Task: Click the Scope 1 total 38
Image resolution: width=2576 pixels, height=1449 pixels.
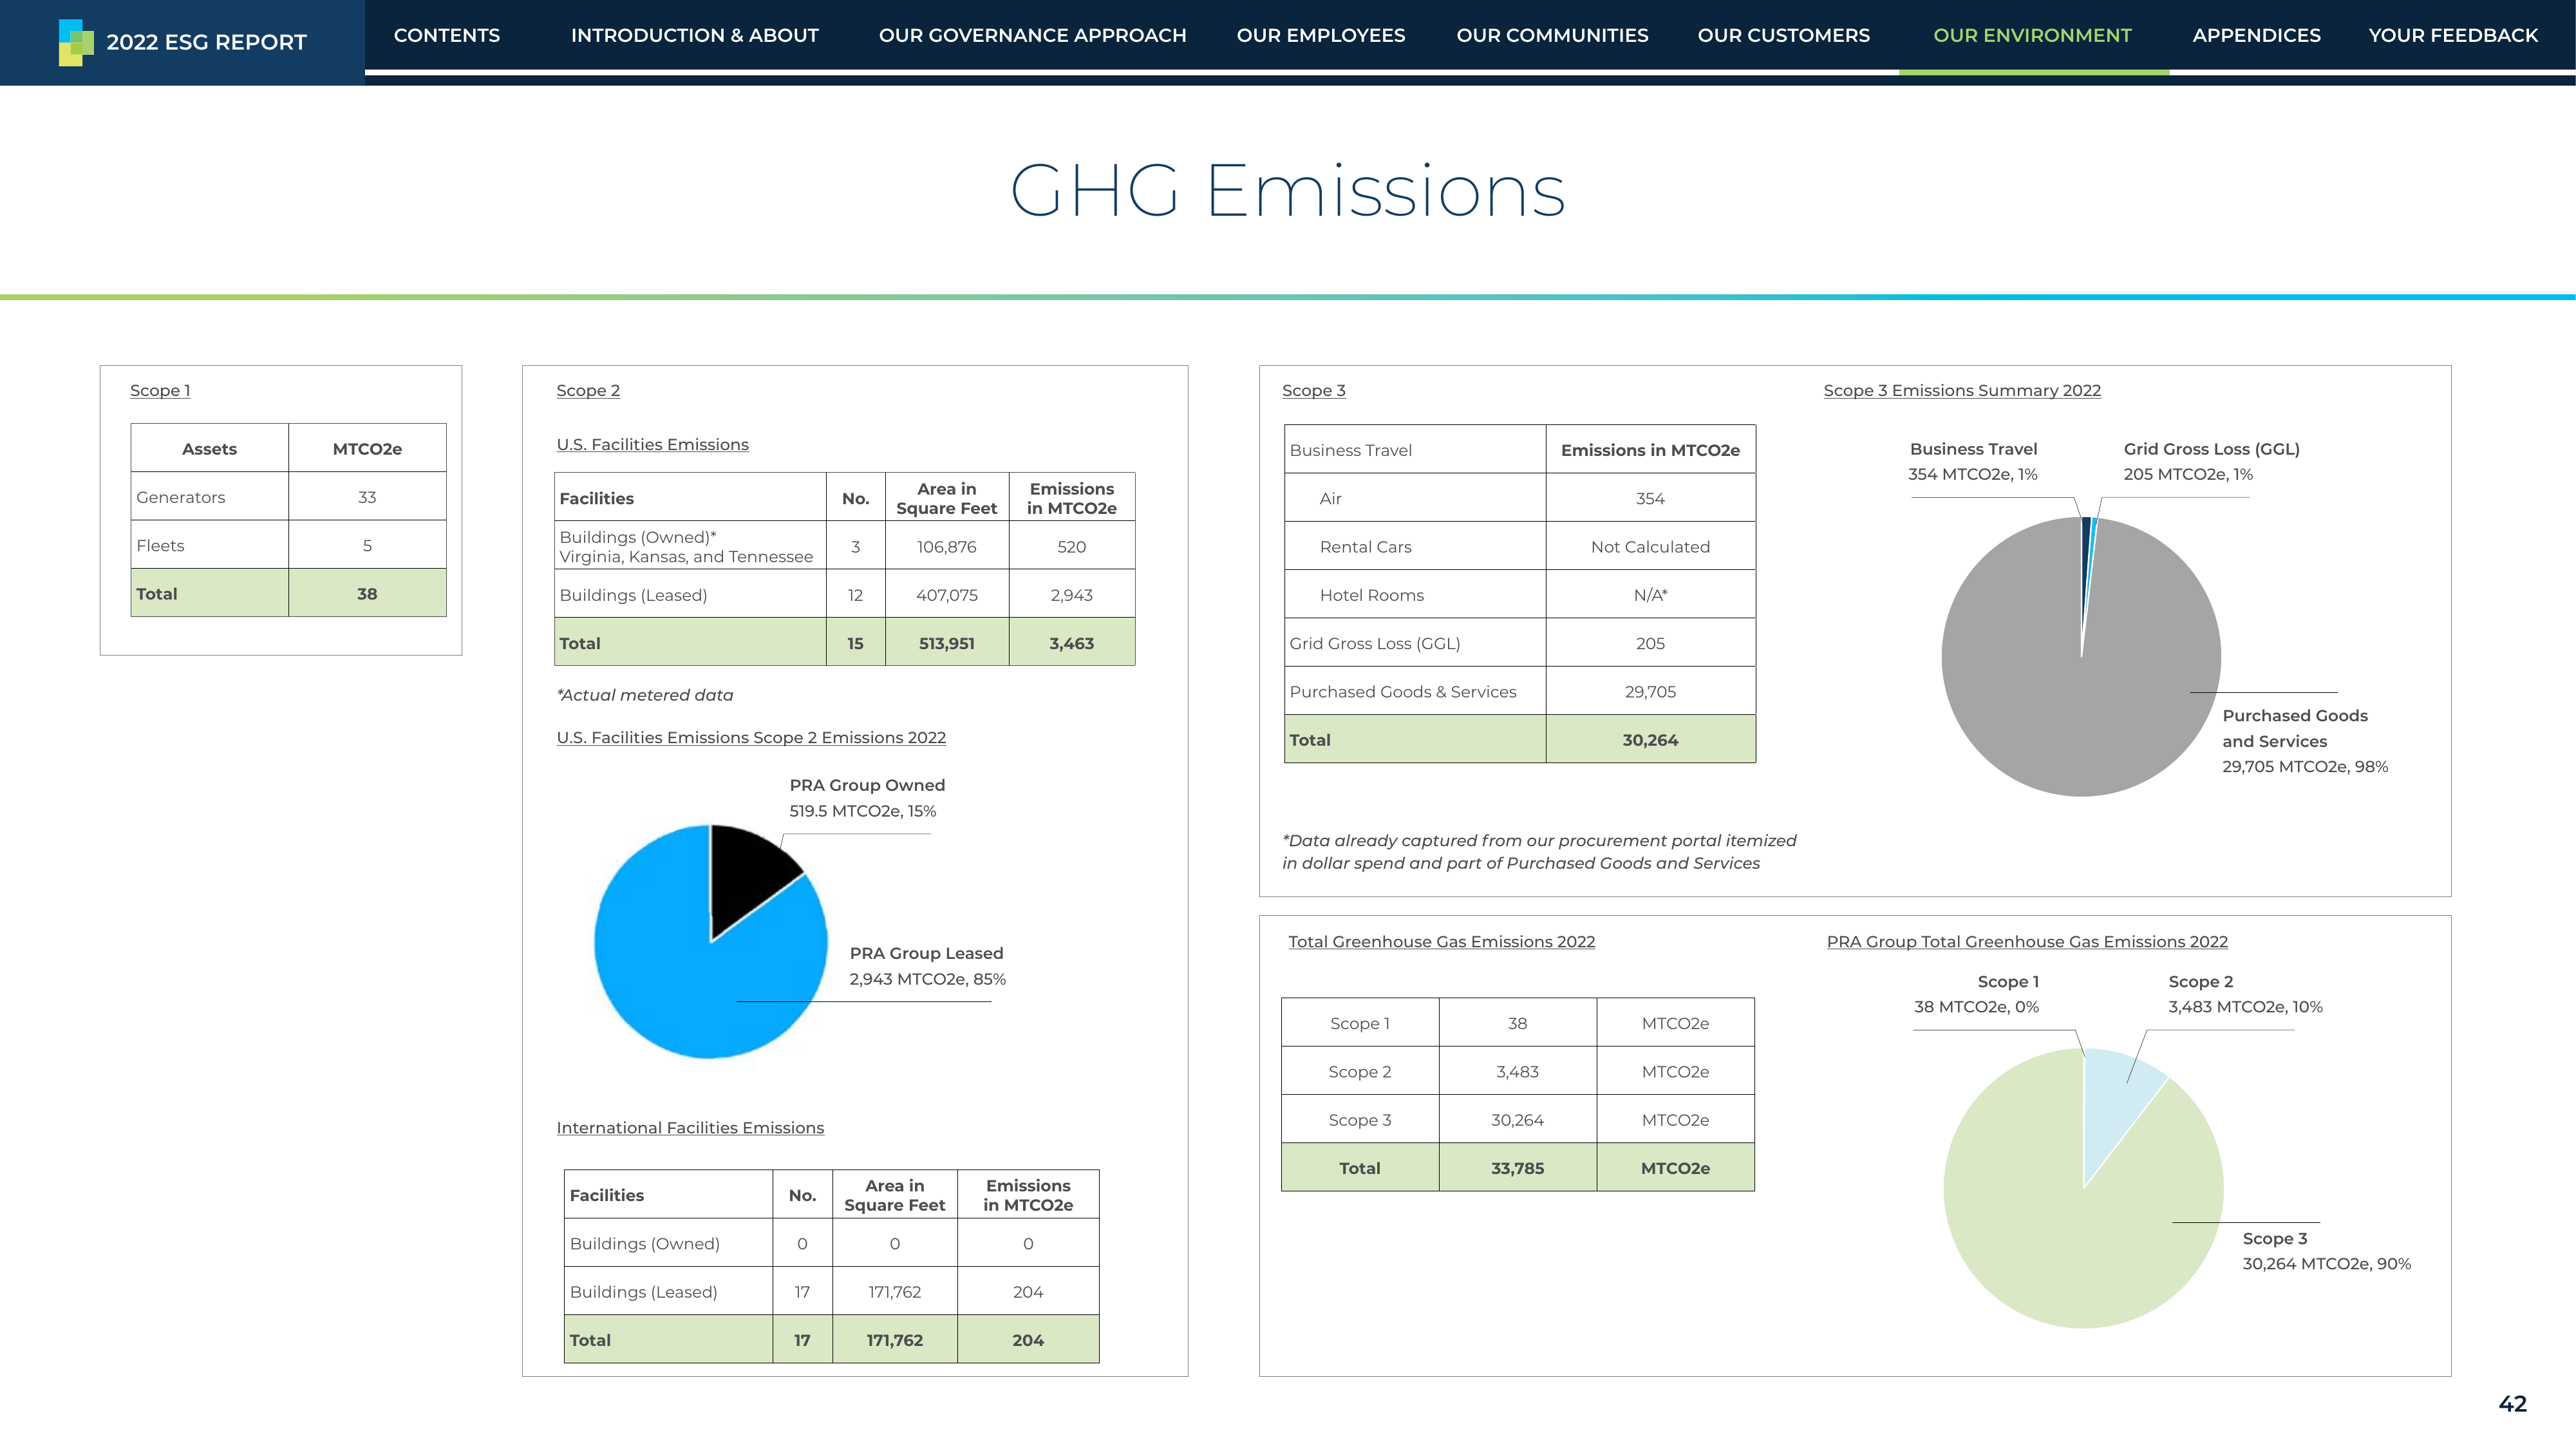Action: tap(367, 593)
